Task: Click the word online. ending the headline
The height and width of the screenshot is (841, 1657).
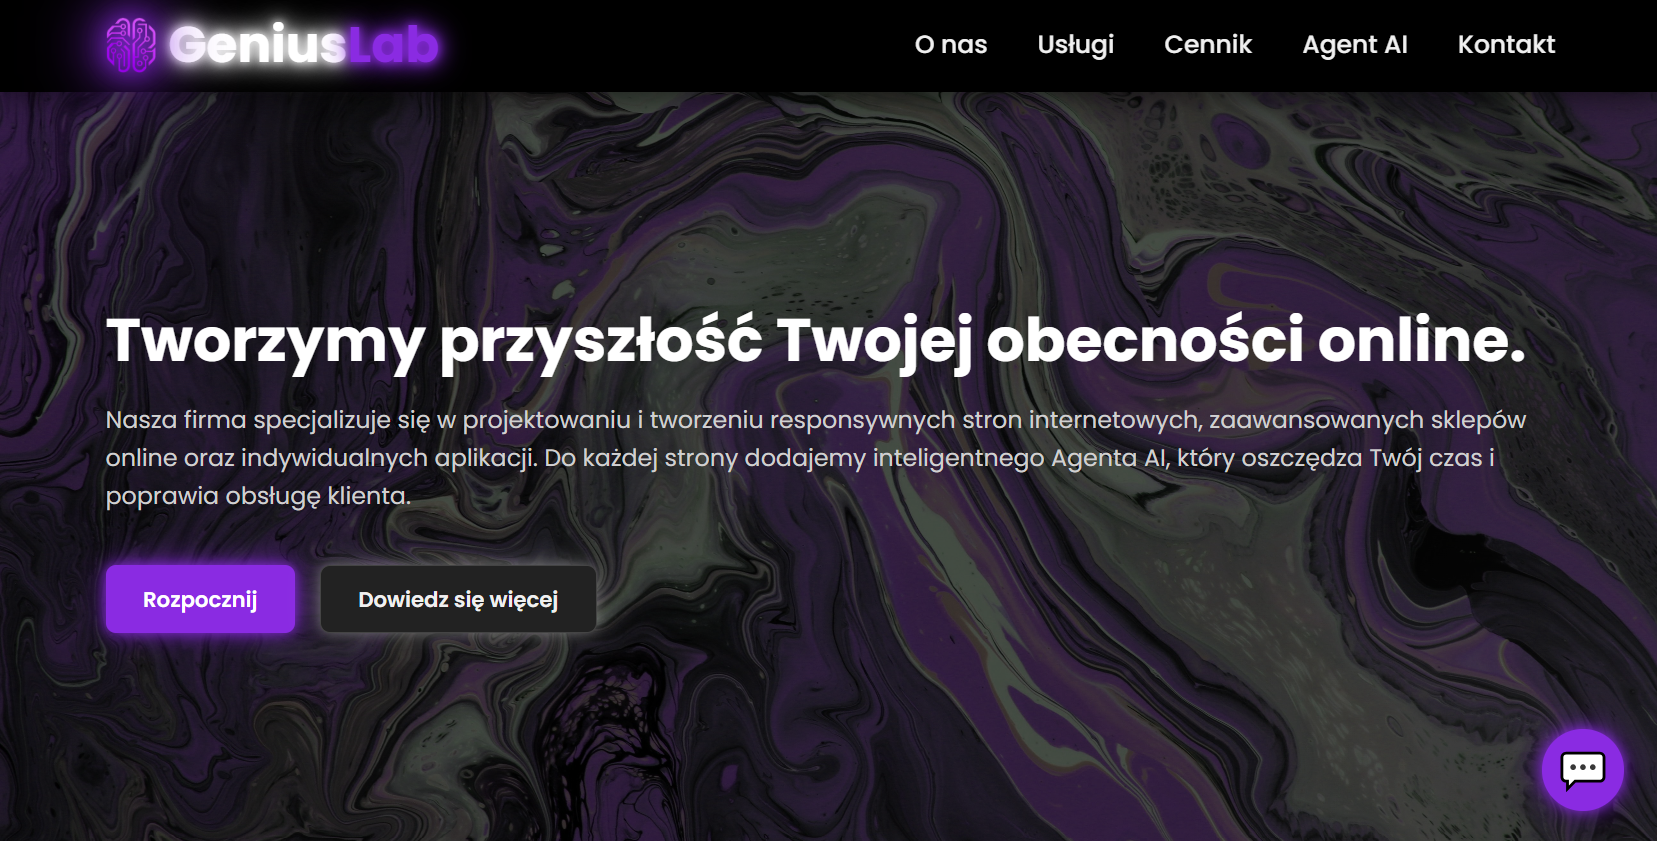Action: (x=1422, y=340)
